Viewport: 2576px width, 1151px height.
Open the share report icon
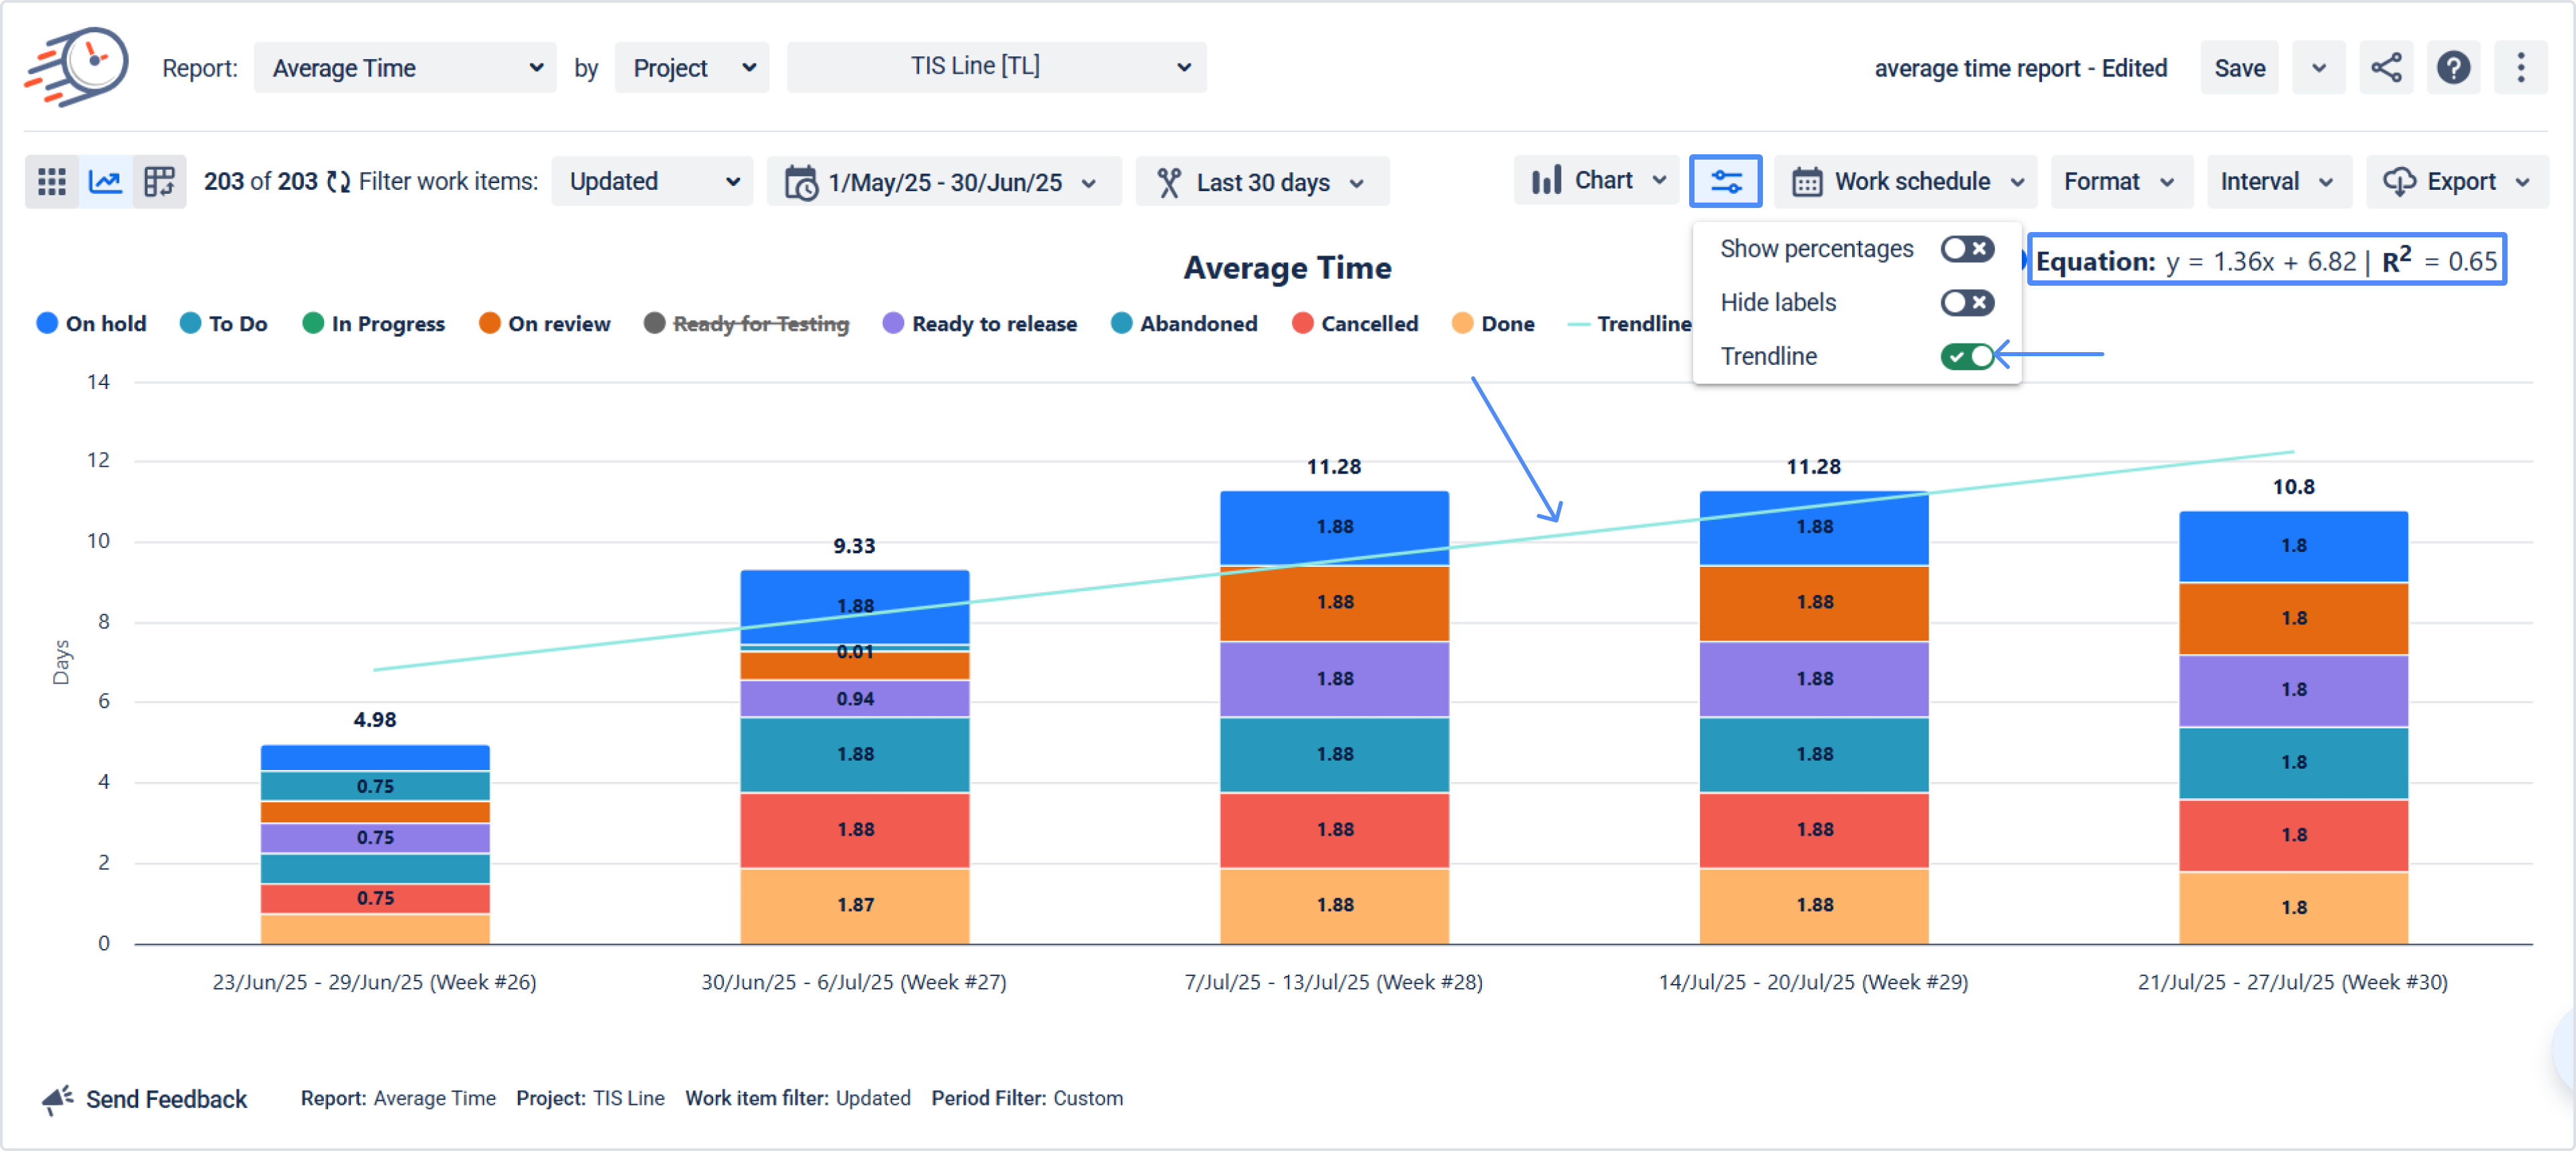(x=2387, y=67)
